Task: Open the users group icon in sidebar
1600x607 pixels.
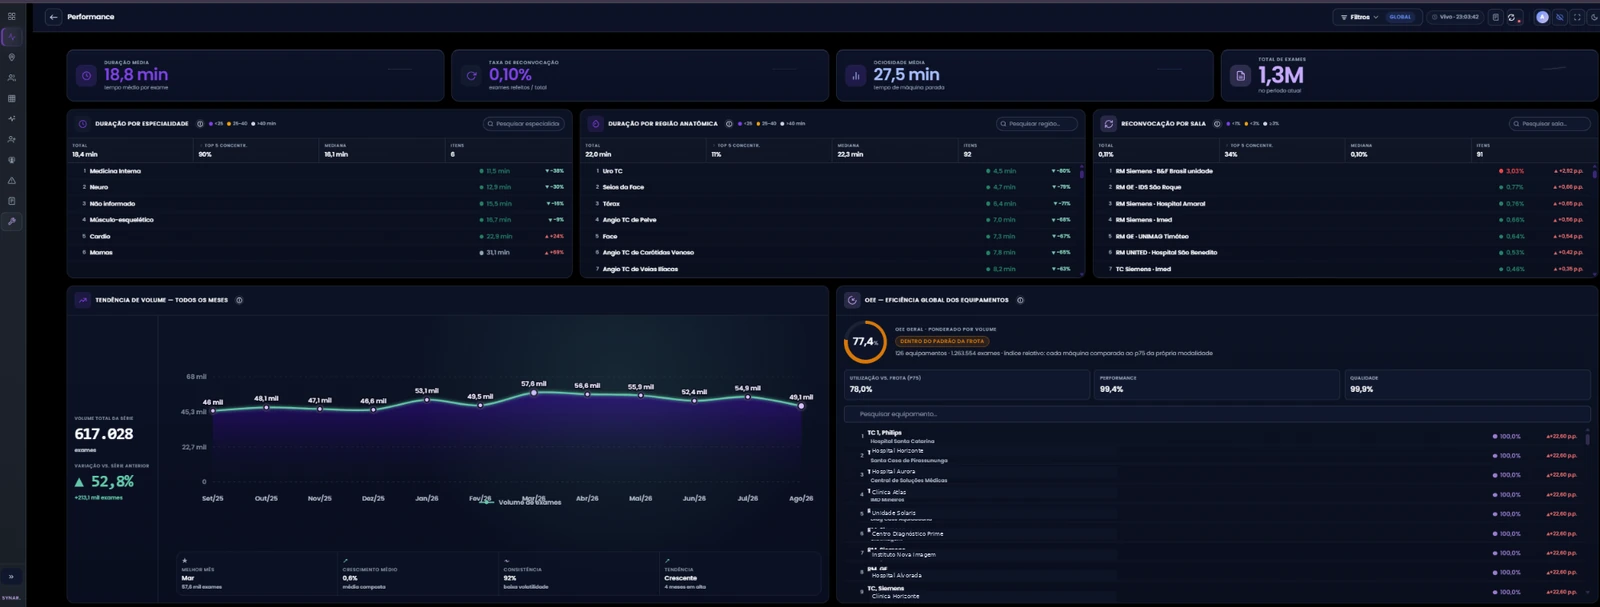Action: [x=12, y=78]
